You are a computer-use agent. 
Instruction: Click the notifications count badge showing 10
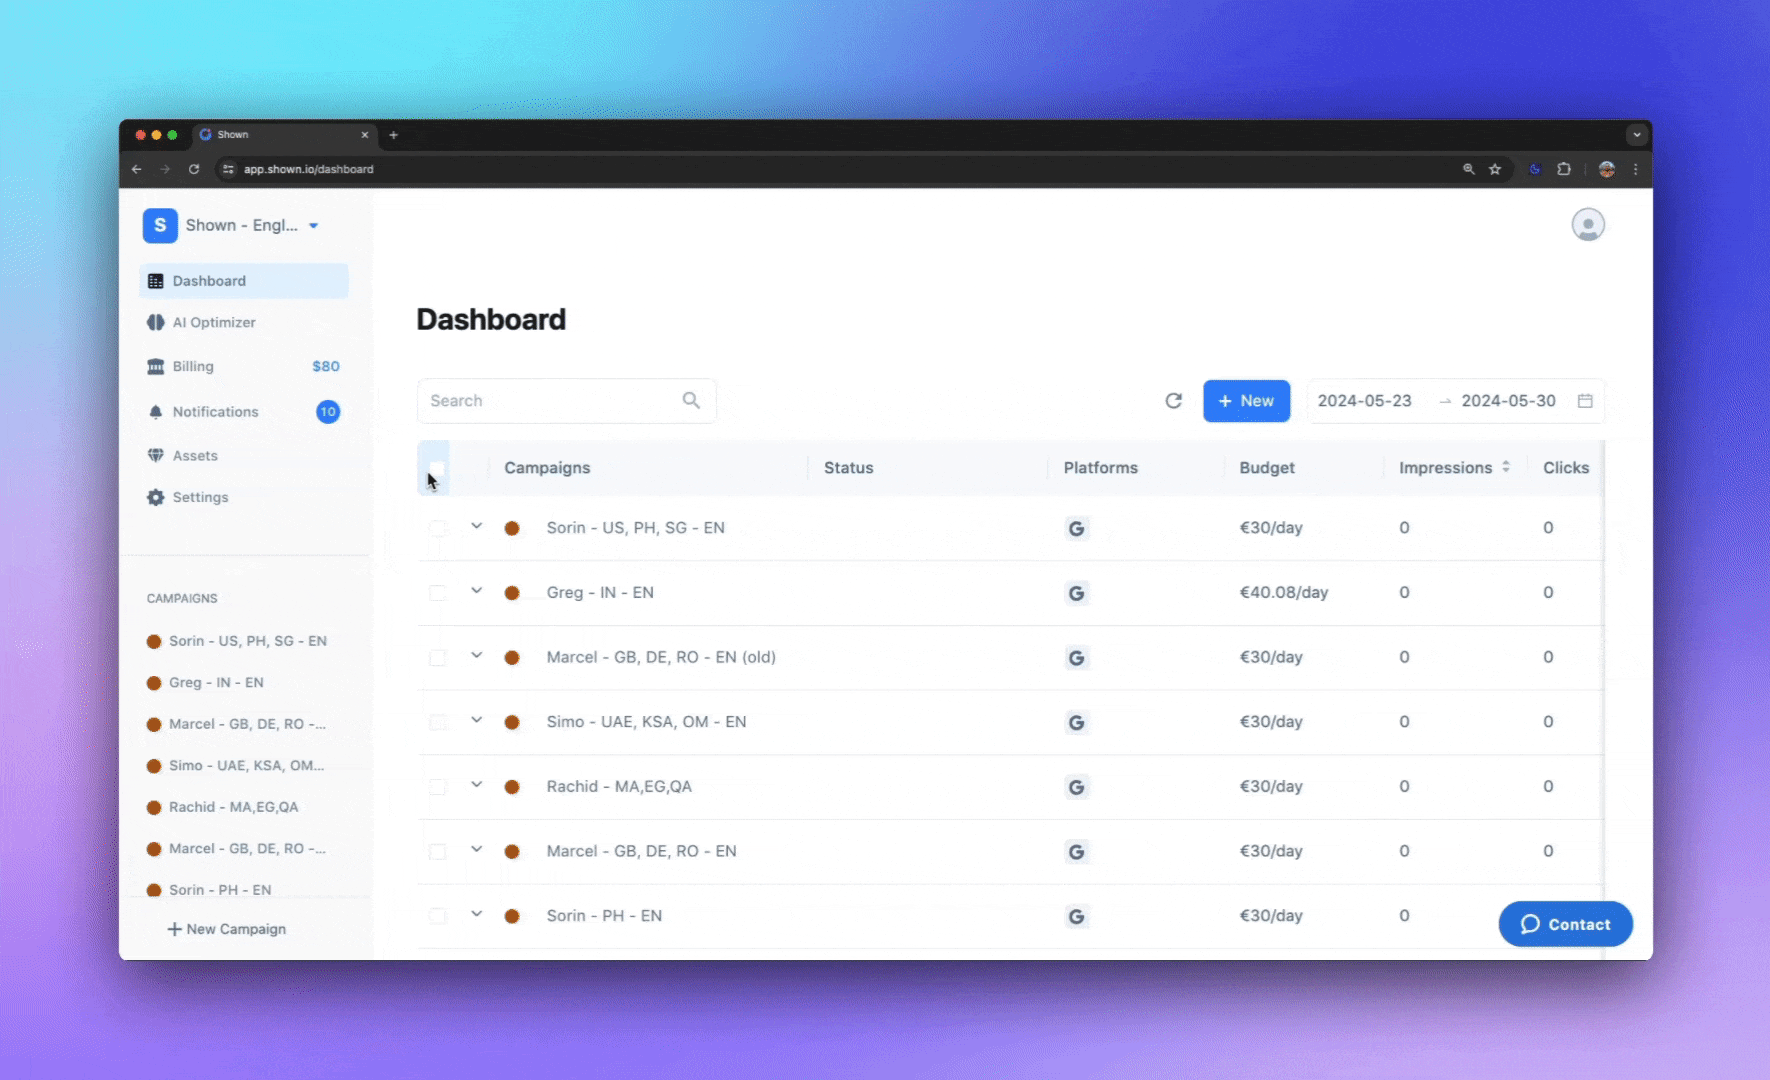pos(328,412)
